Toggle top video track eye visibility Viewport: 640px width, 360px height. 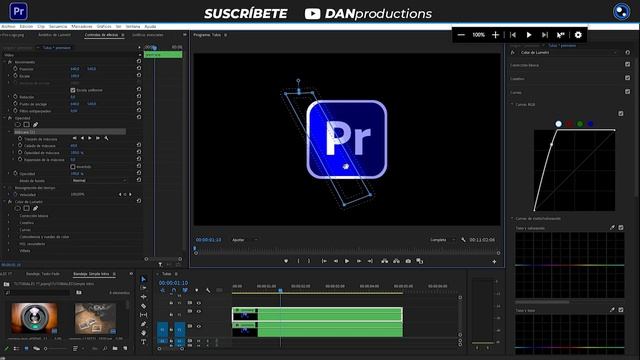(199, 303)
